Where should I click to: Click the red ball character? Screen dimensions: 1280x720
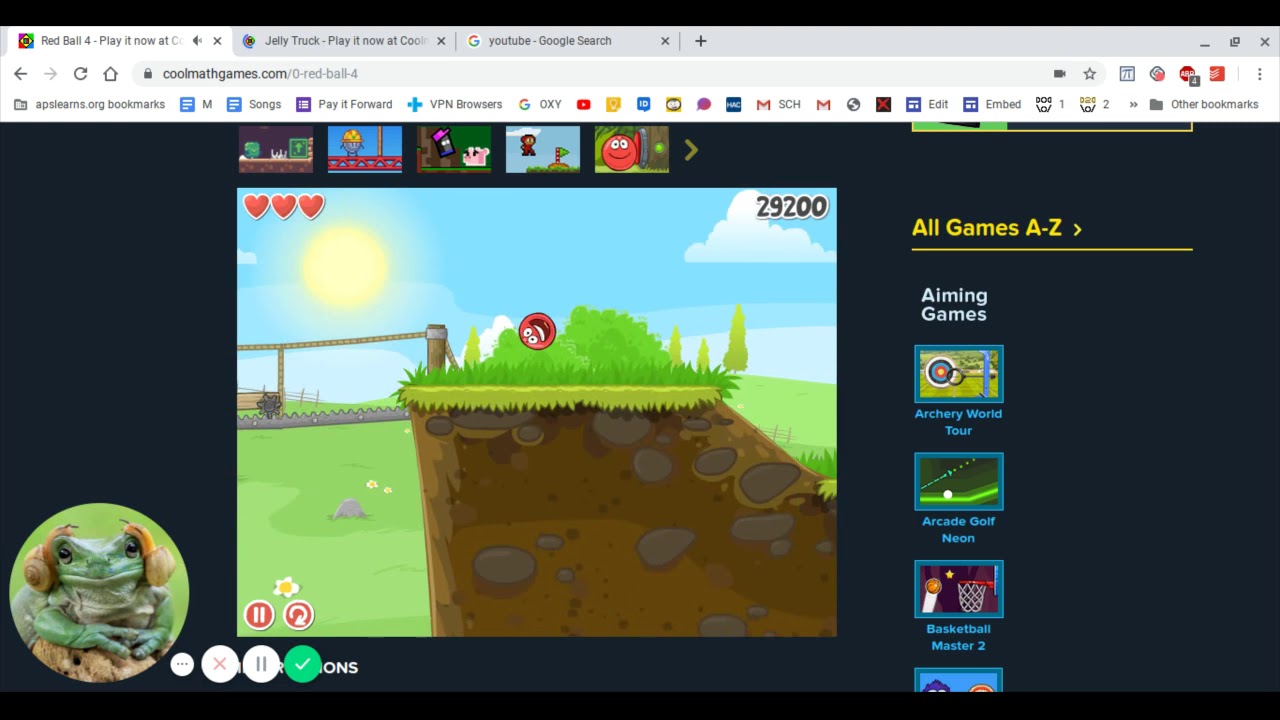pos(537,332)
